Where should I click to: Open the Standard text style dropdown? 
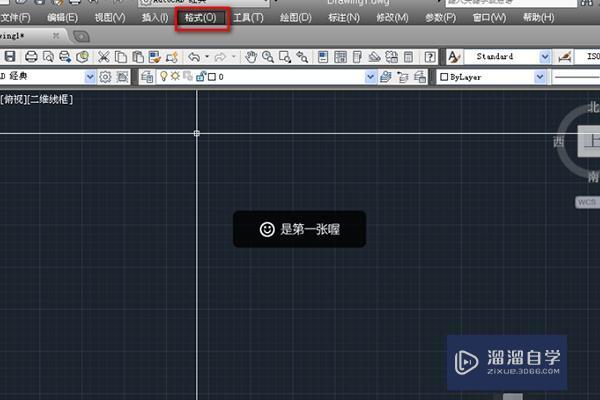pos(545,57)
